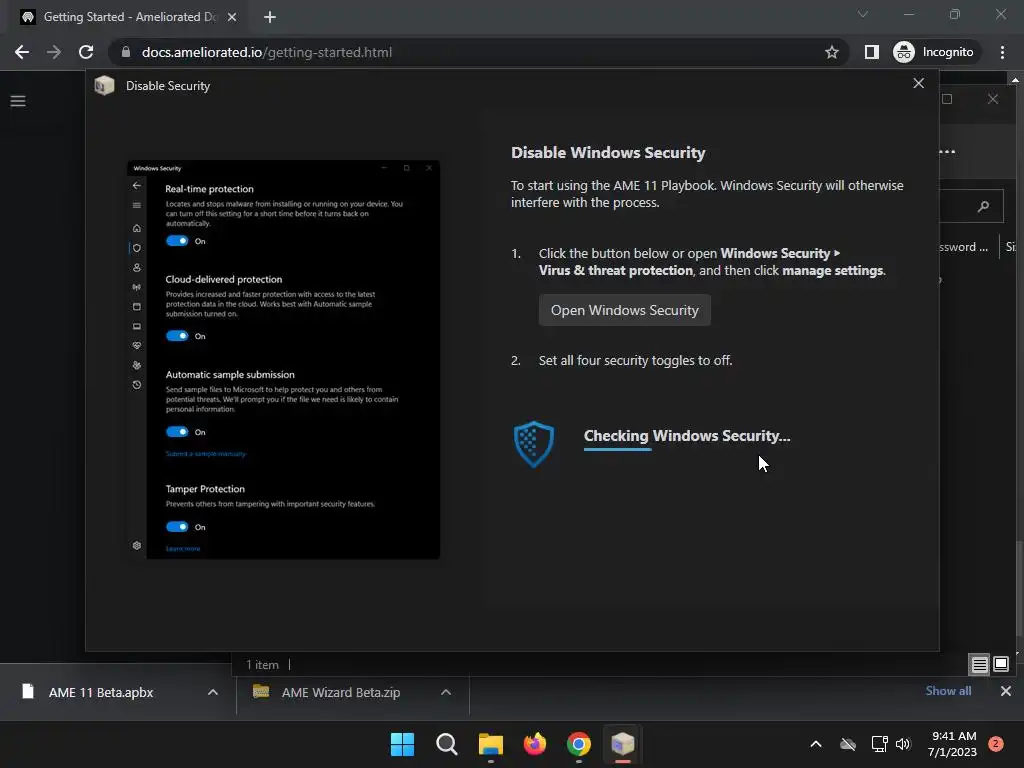Switch to details view in File Explorer

coord(979,665)
